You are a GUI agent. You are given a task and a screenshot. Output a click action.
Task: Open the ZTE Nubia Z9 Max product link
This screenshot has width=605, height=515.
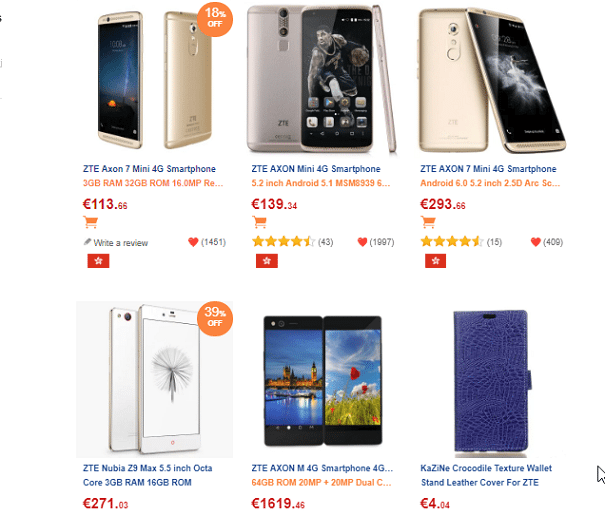147,475
